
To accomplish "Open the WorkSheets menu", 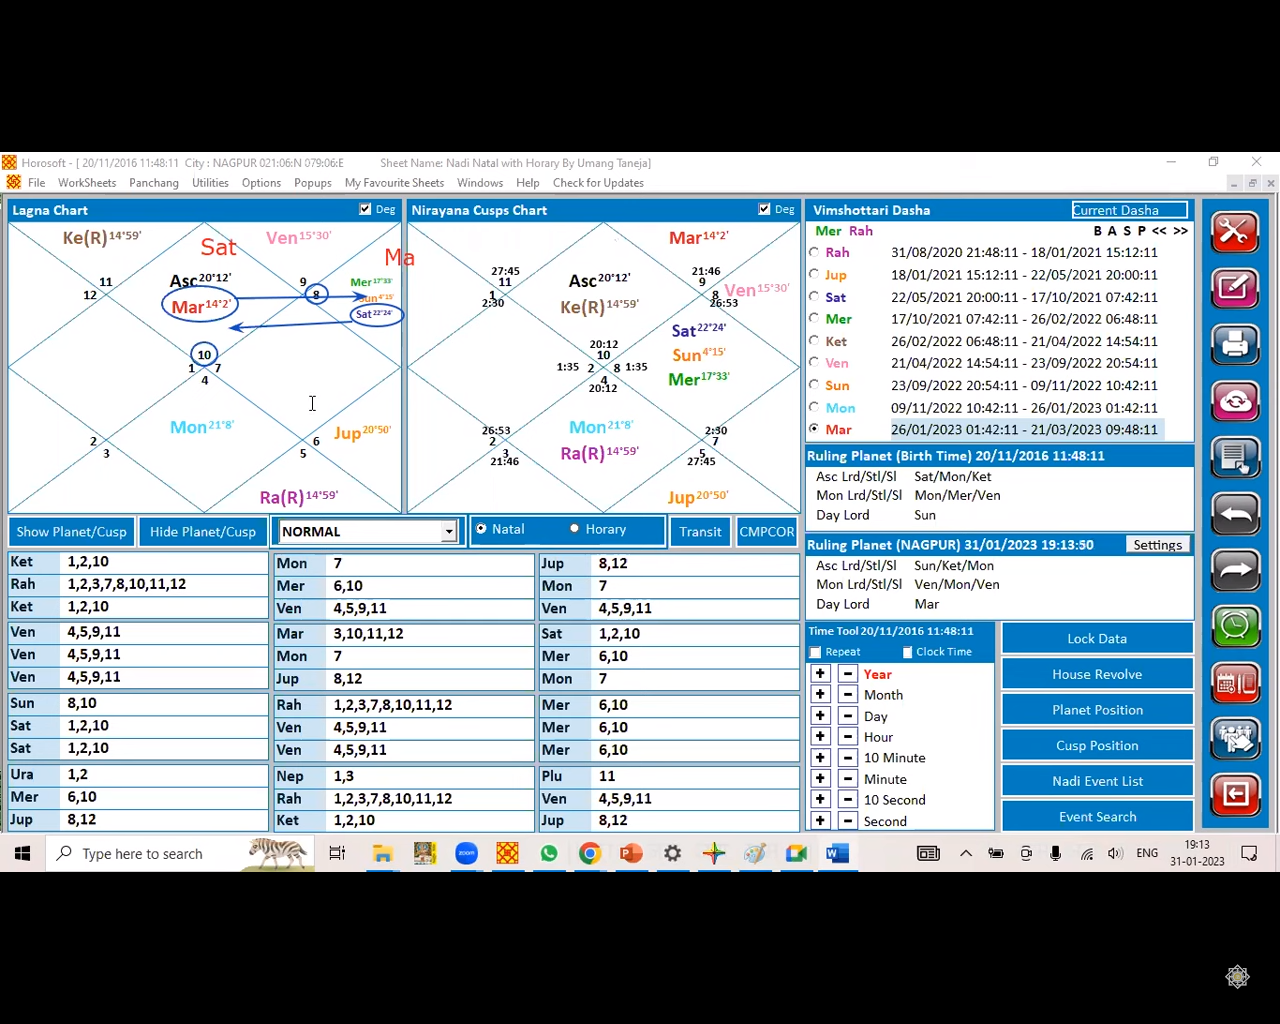I will click(87, 183).
